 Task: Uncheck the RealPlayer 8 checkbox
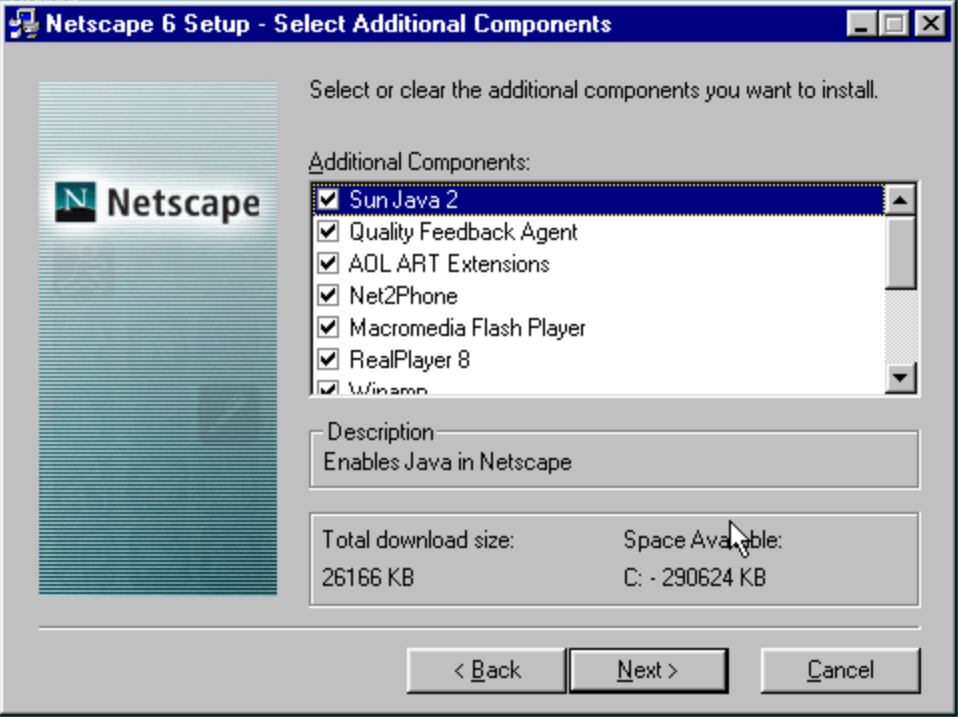(x=328, y=359)
